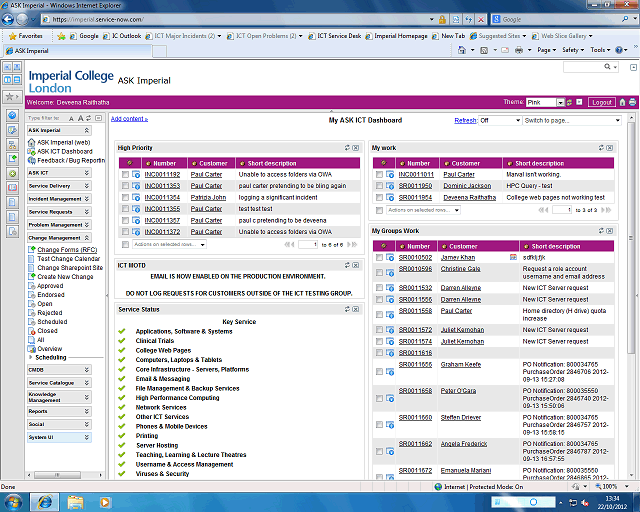This screenshot has width=640, height=512.
Task: Click the navigator type filter text field
Action: coord(59,118)
